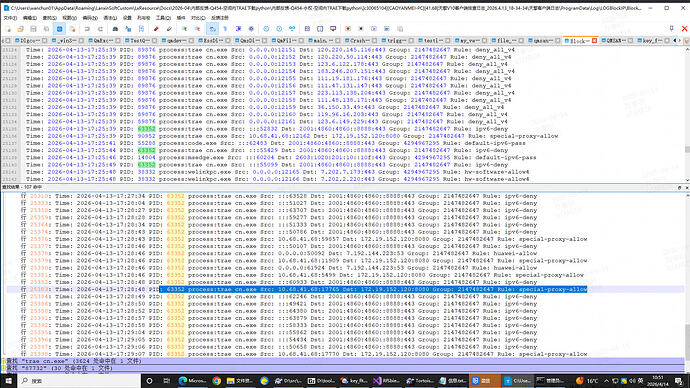Play the recorded macro icon
690x388 pixels.
pos(374,29)
